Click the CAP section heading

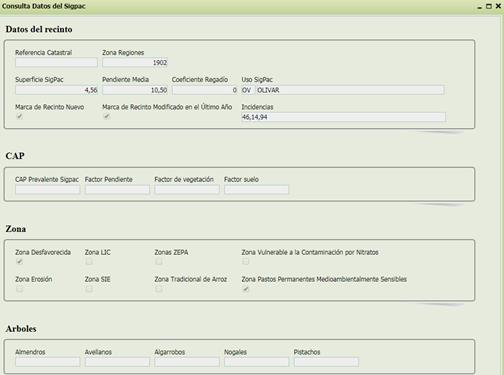point(15,156)
